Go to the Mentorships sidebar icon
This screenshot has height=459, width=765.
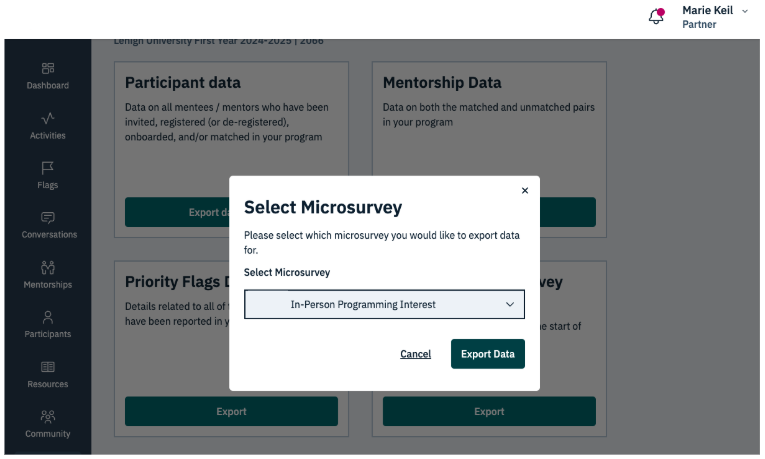48,267
